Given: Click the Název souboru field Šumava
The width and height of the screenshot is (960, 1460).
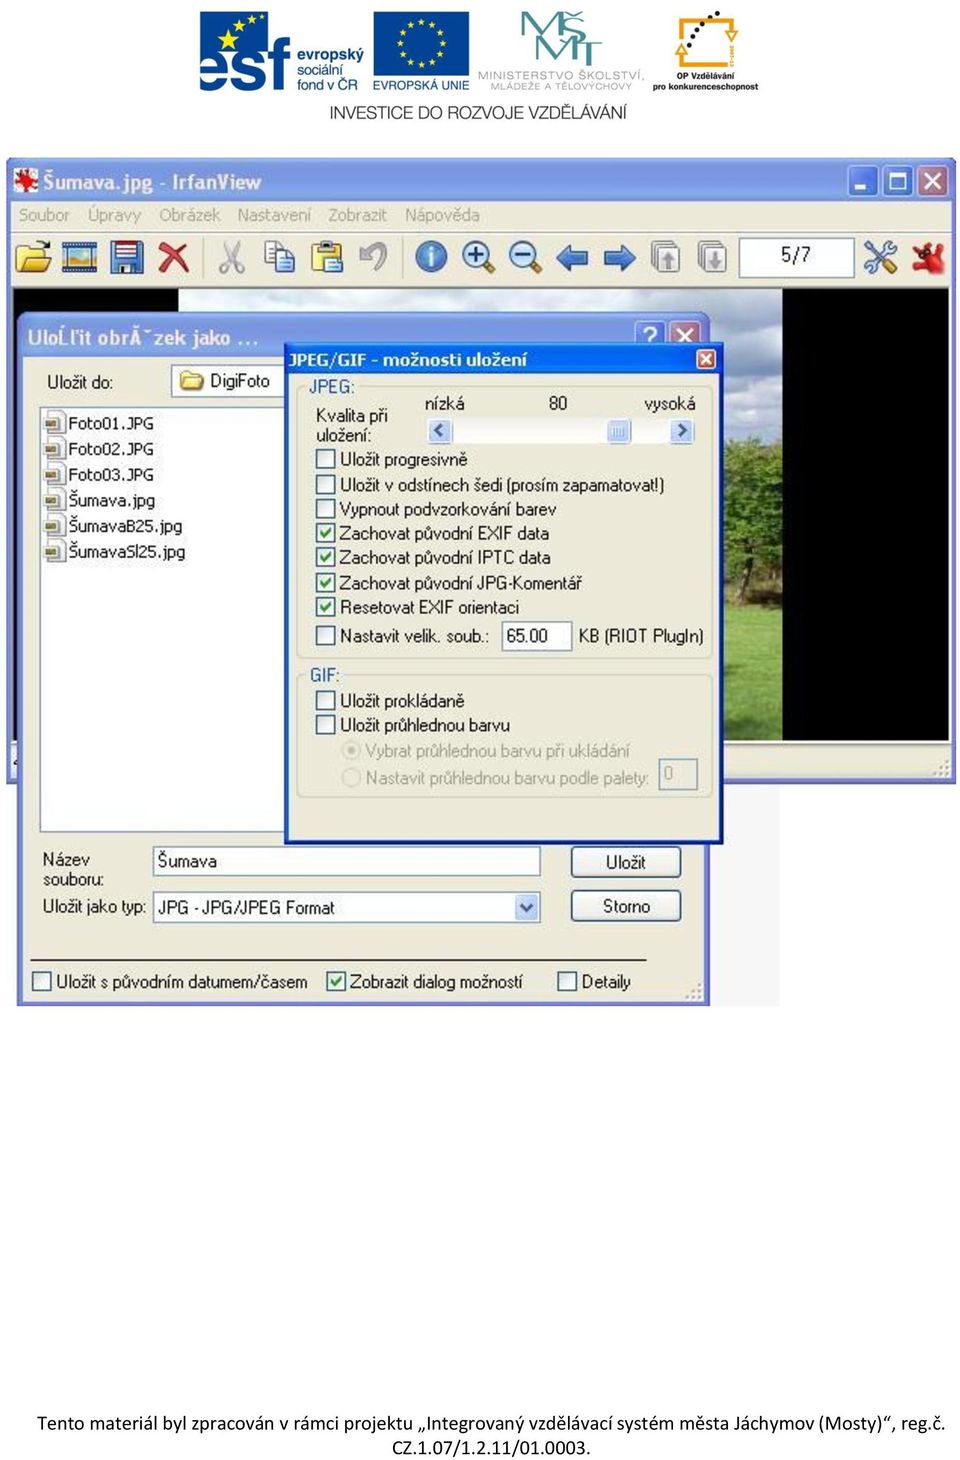Looking at the screenshot, I should [346, 861].
